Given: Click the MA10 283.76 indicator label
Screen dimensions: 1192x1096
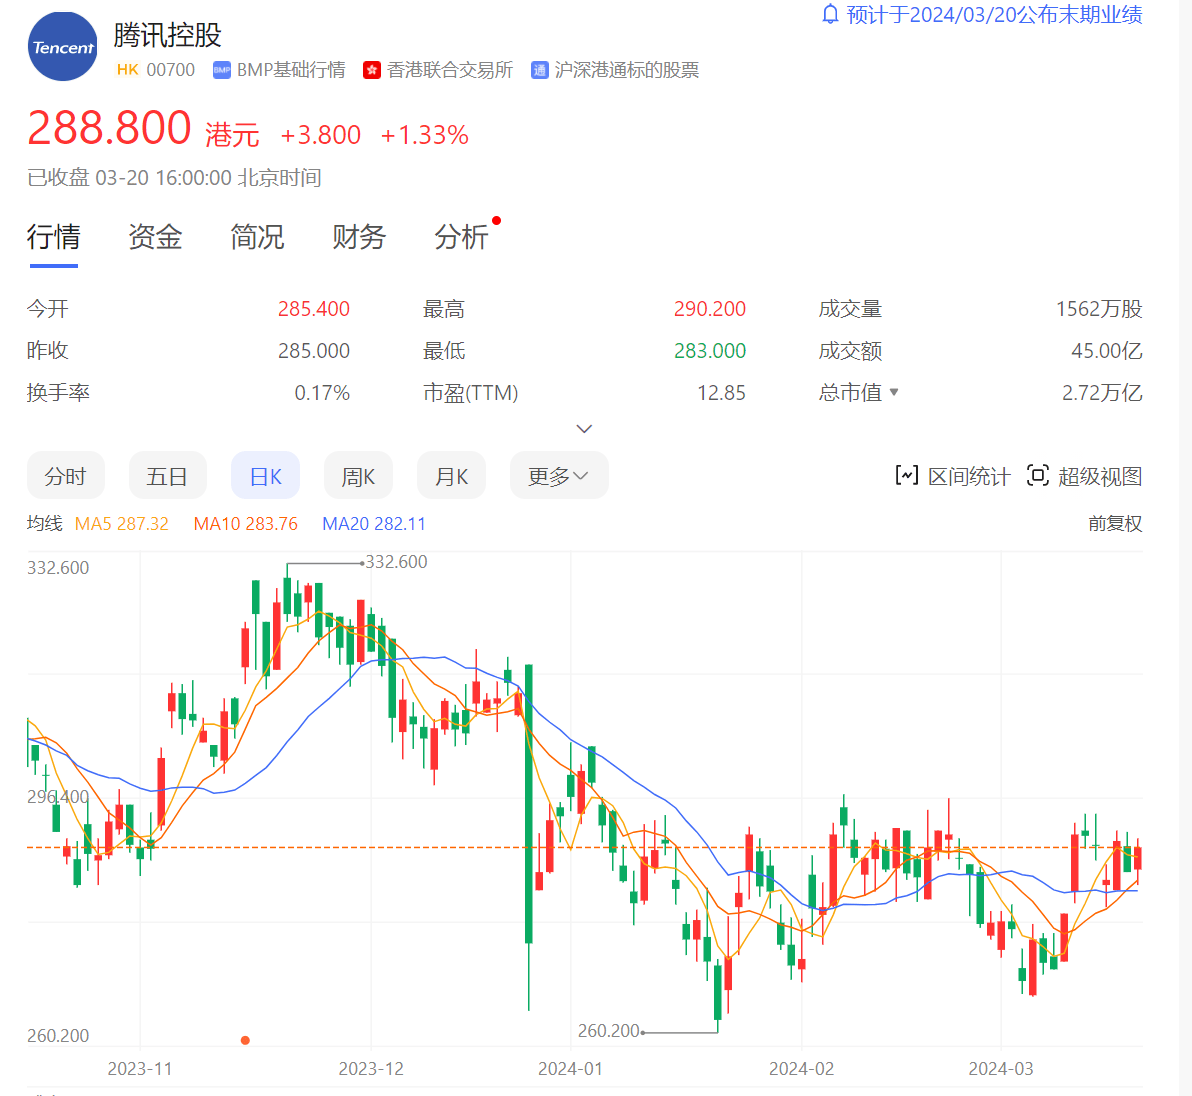Looking at the screenshot, I should point(246,524).
